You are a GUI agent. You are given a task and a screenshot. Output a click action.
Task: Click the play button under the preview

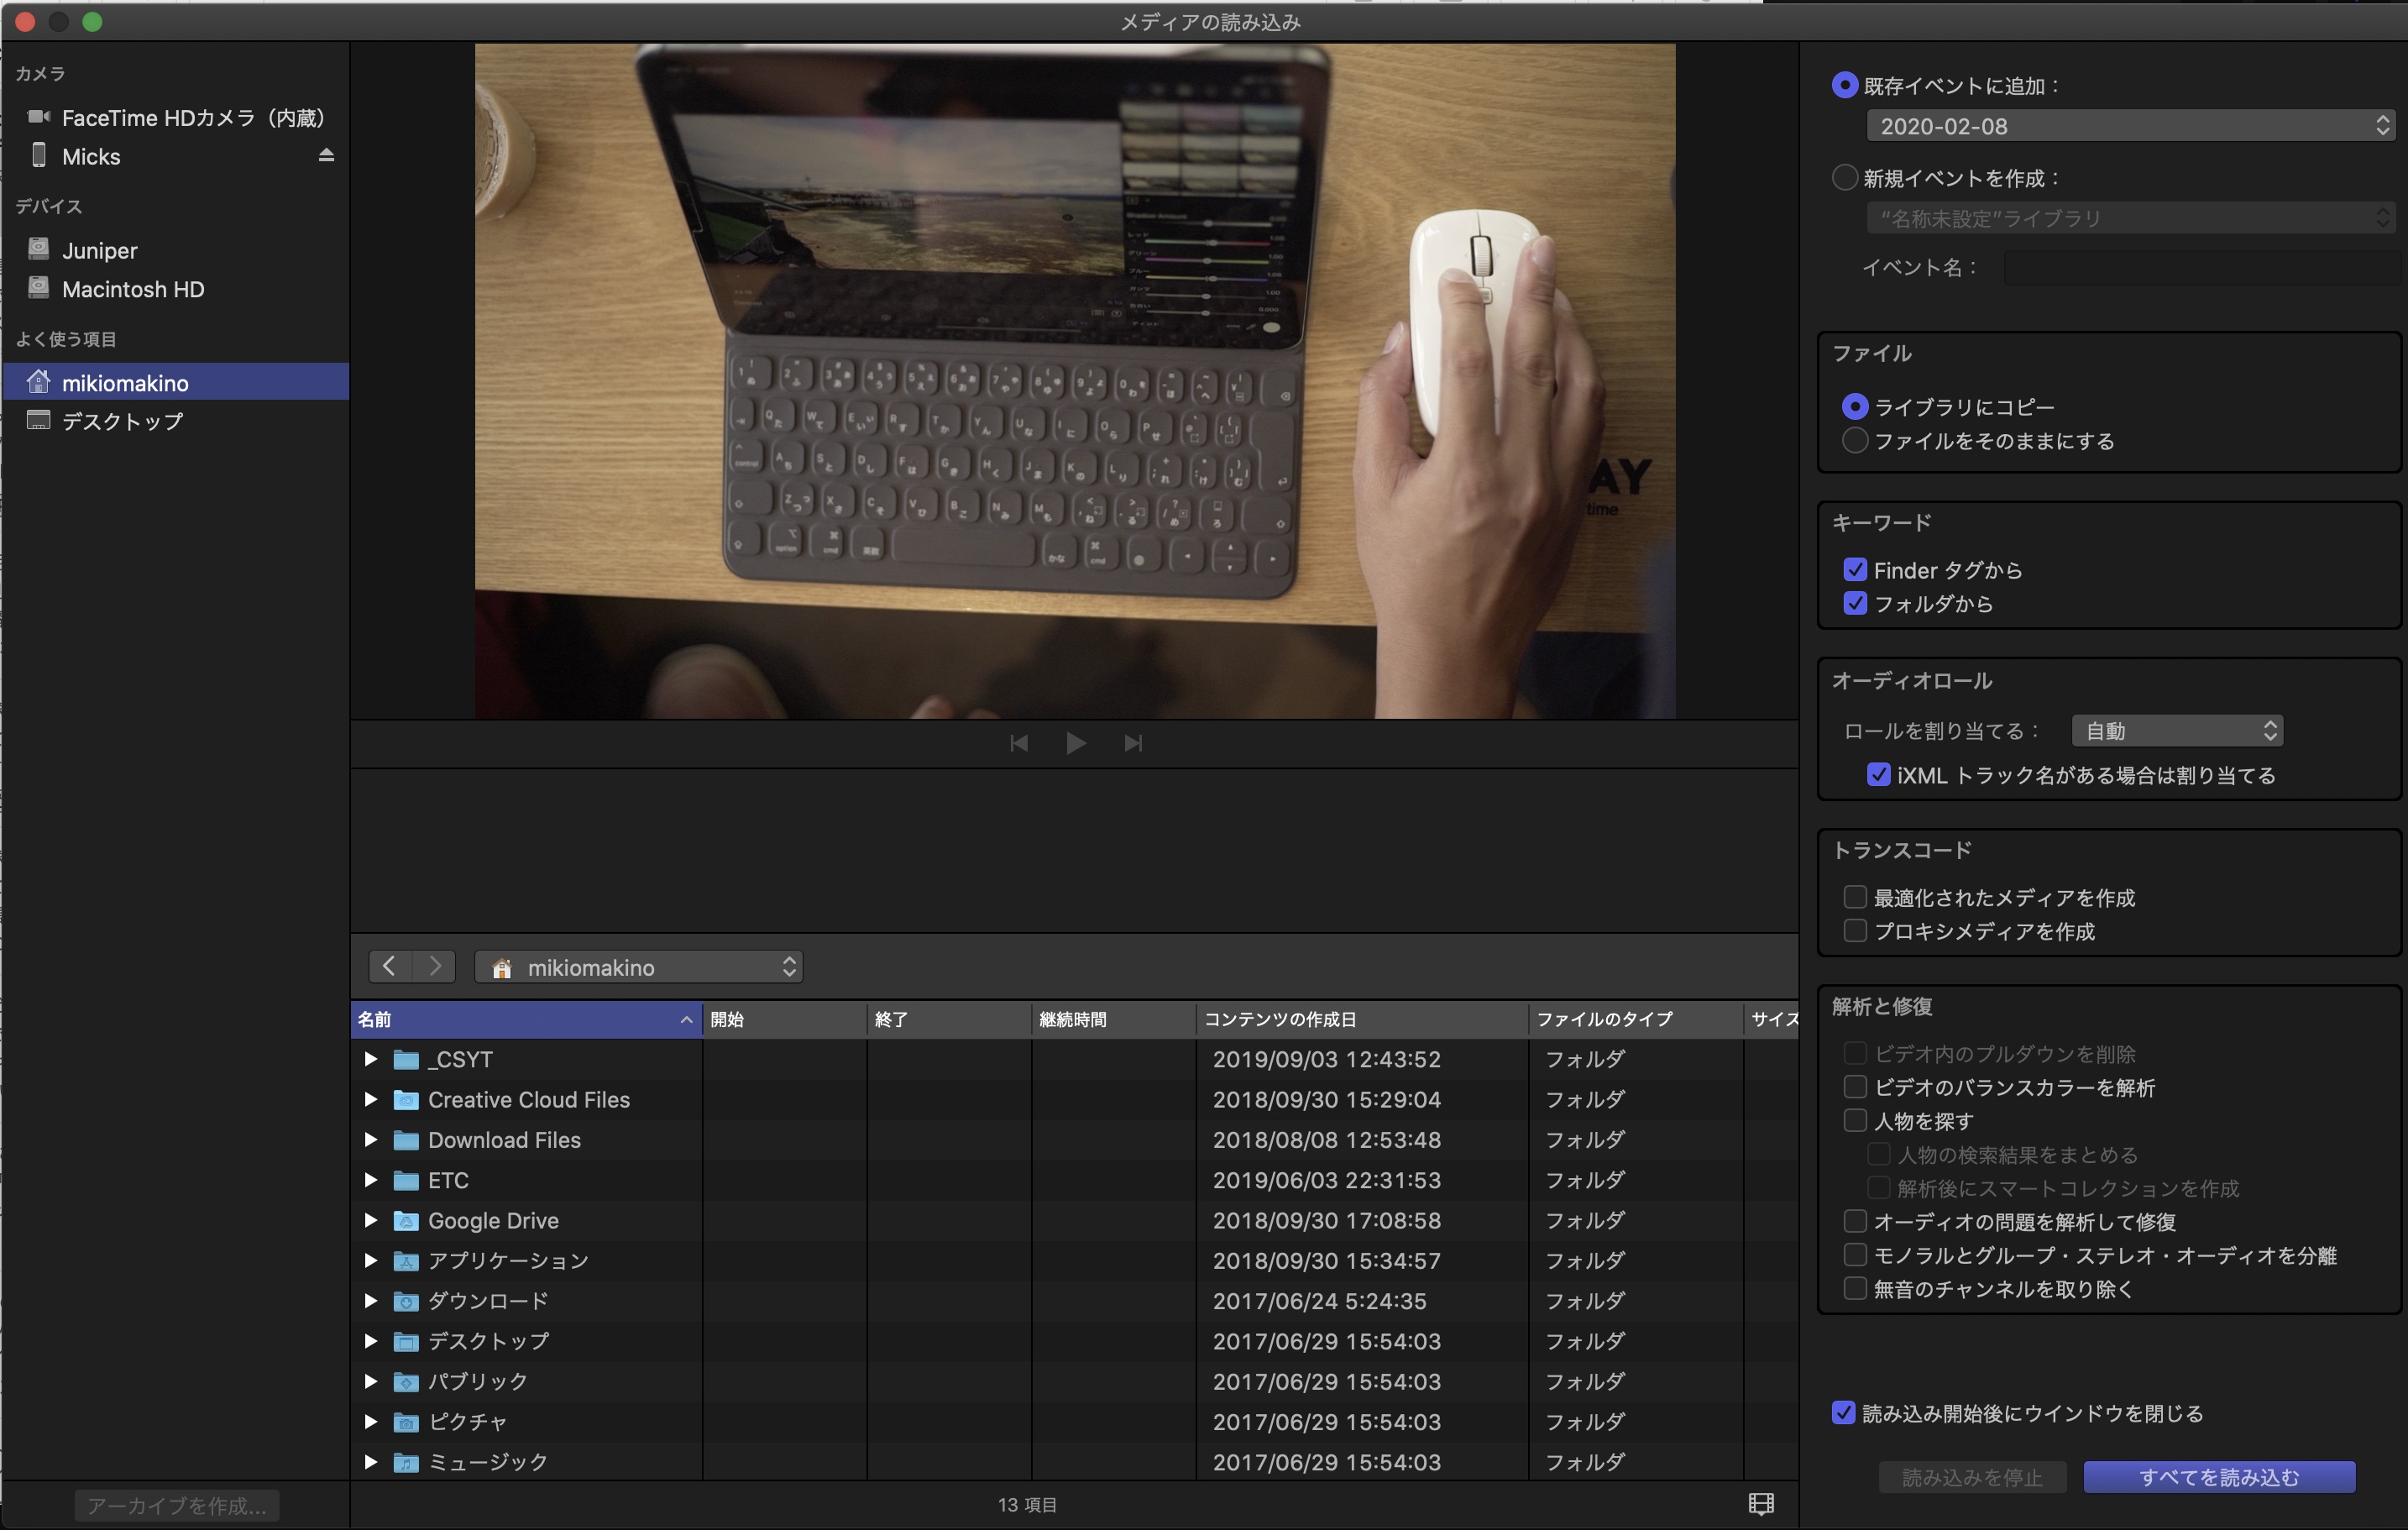(1076, 743)
